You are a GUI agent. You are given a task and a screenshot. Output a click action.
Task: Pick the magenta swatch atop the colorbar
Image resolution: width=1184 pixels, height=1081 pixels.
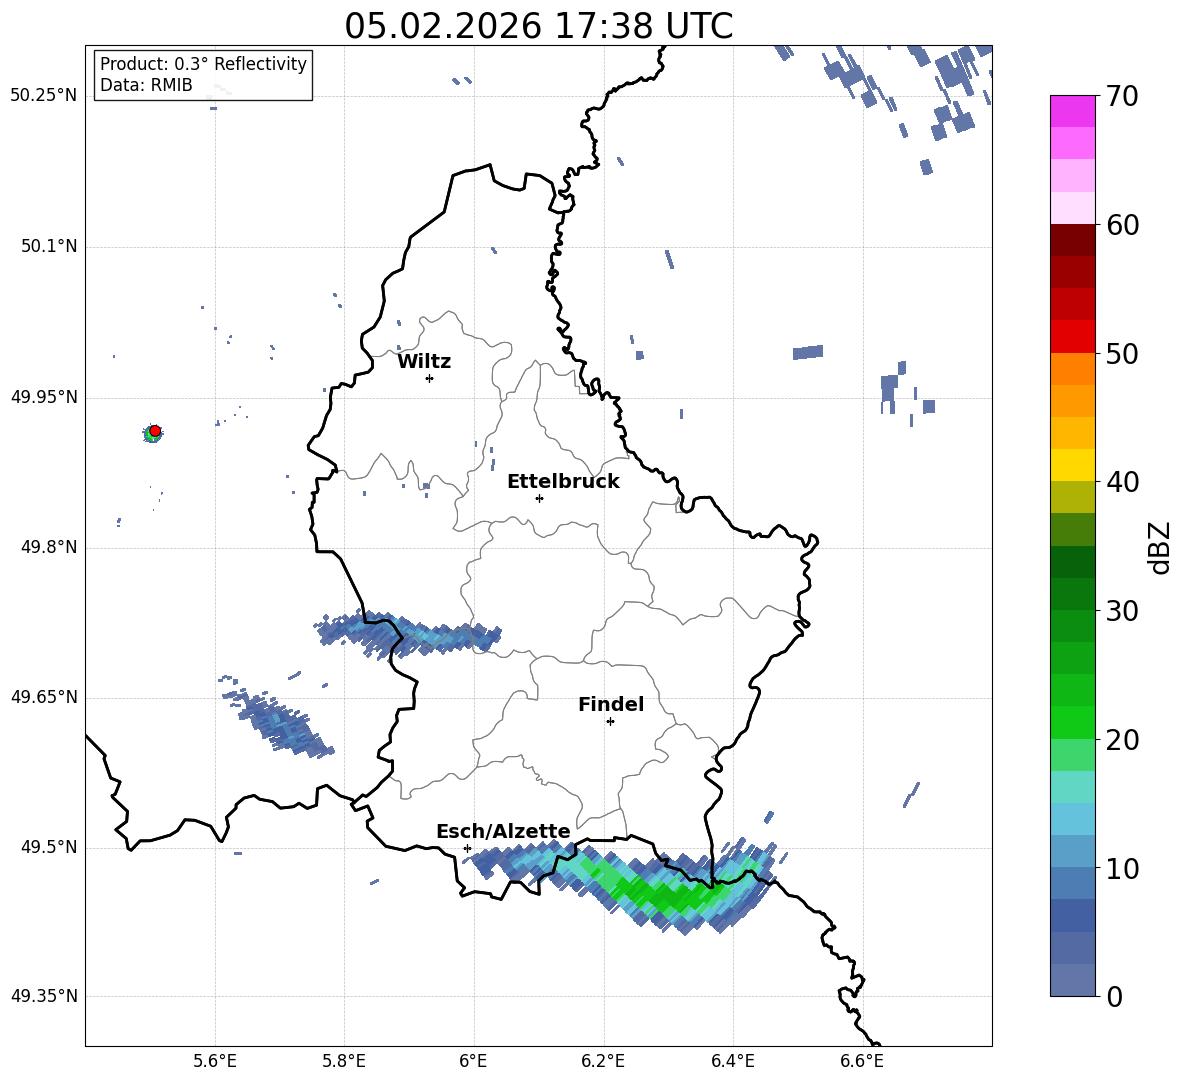(x=1072, y=111)
